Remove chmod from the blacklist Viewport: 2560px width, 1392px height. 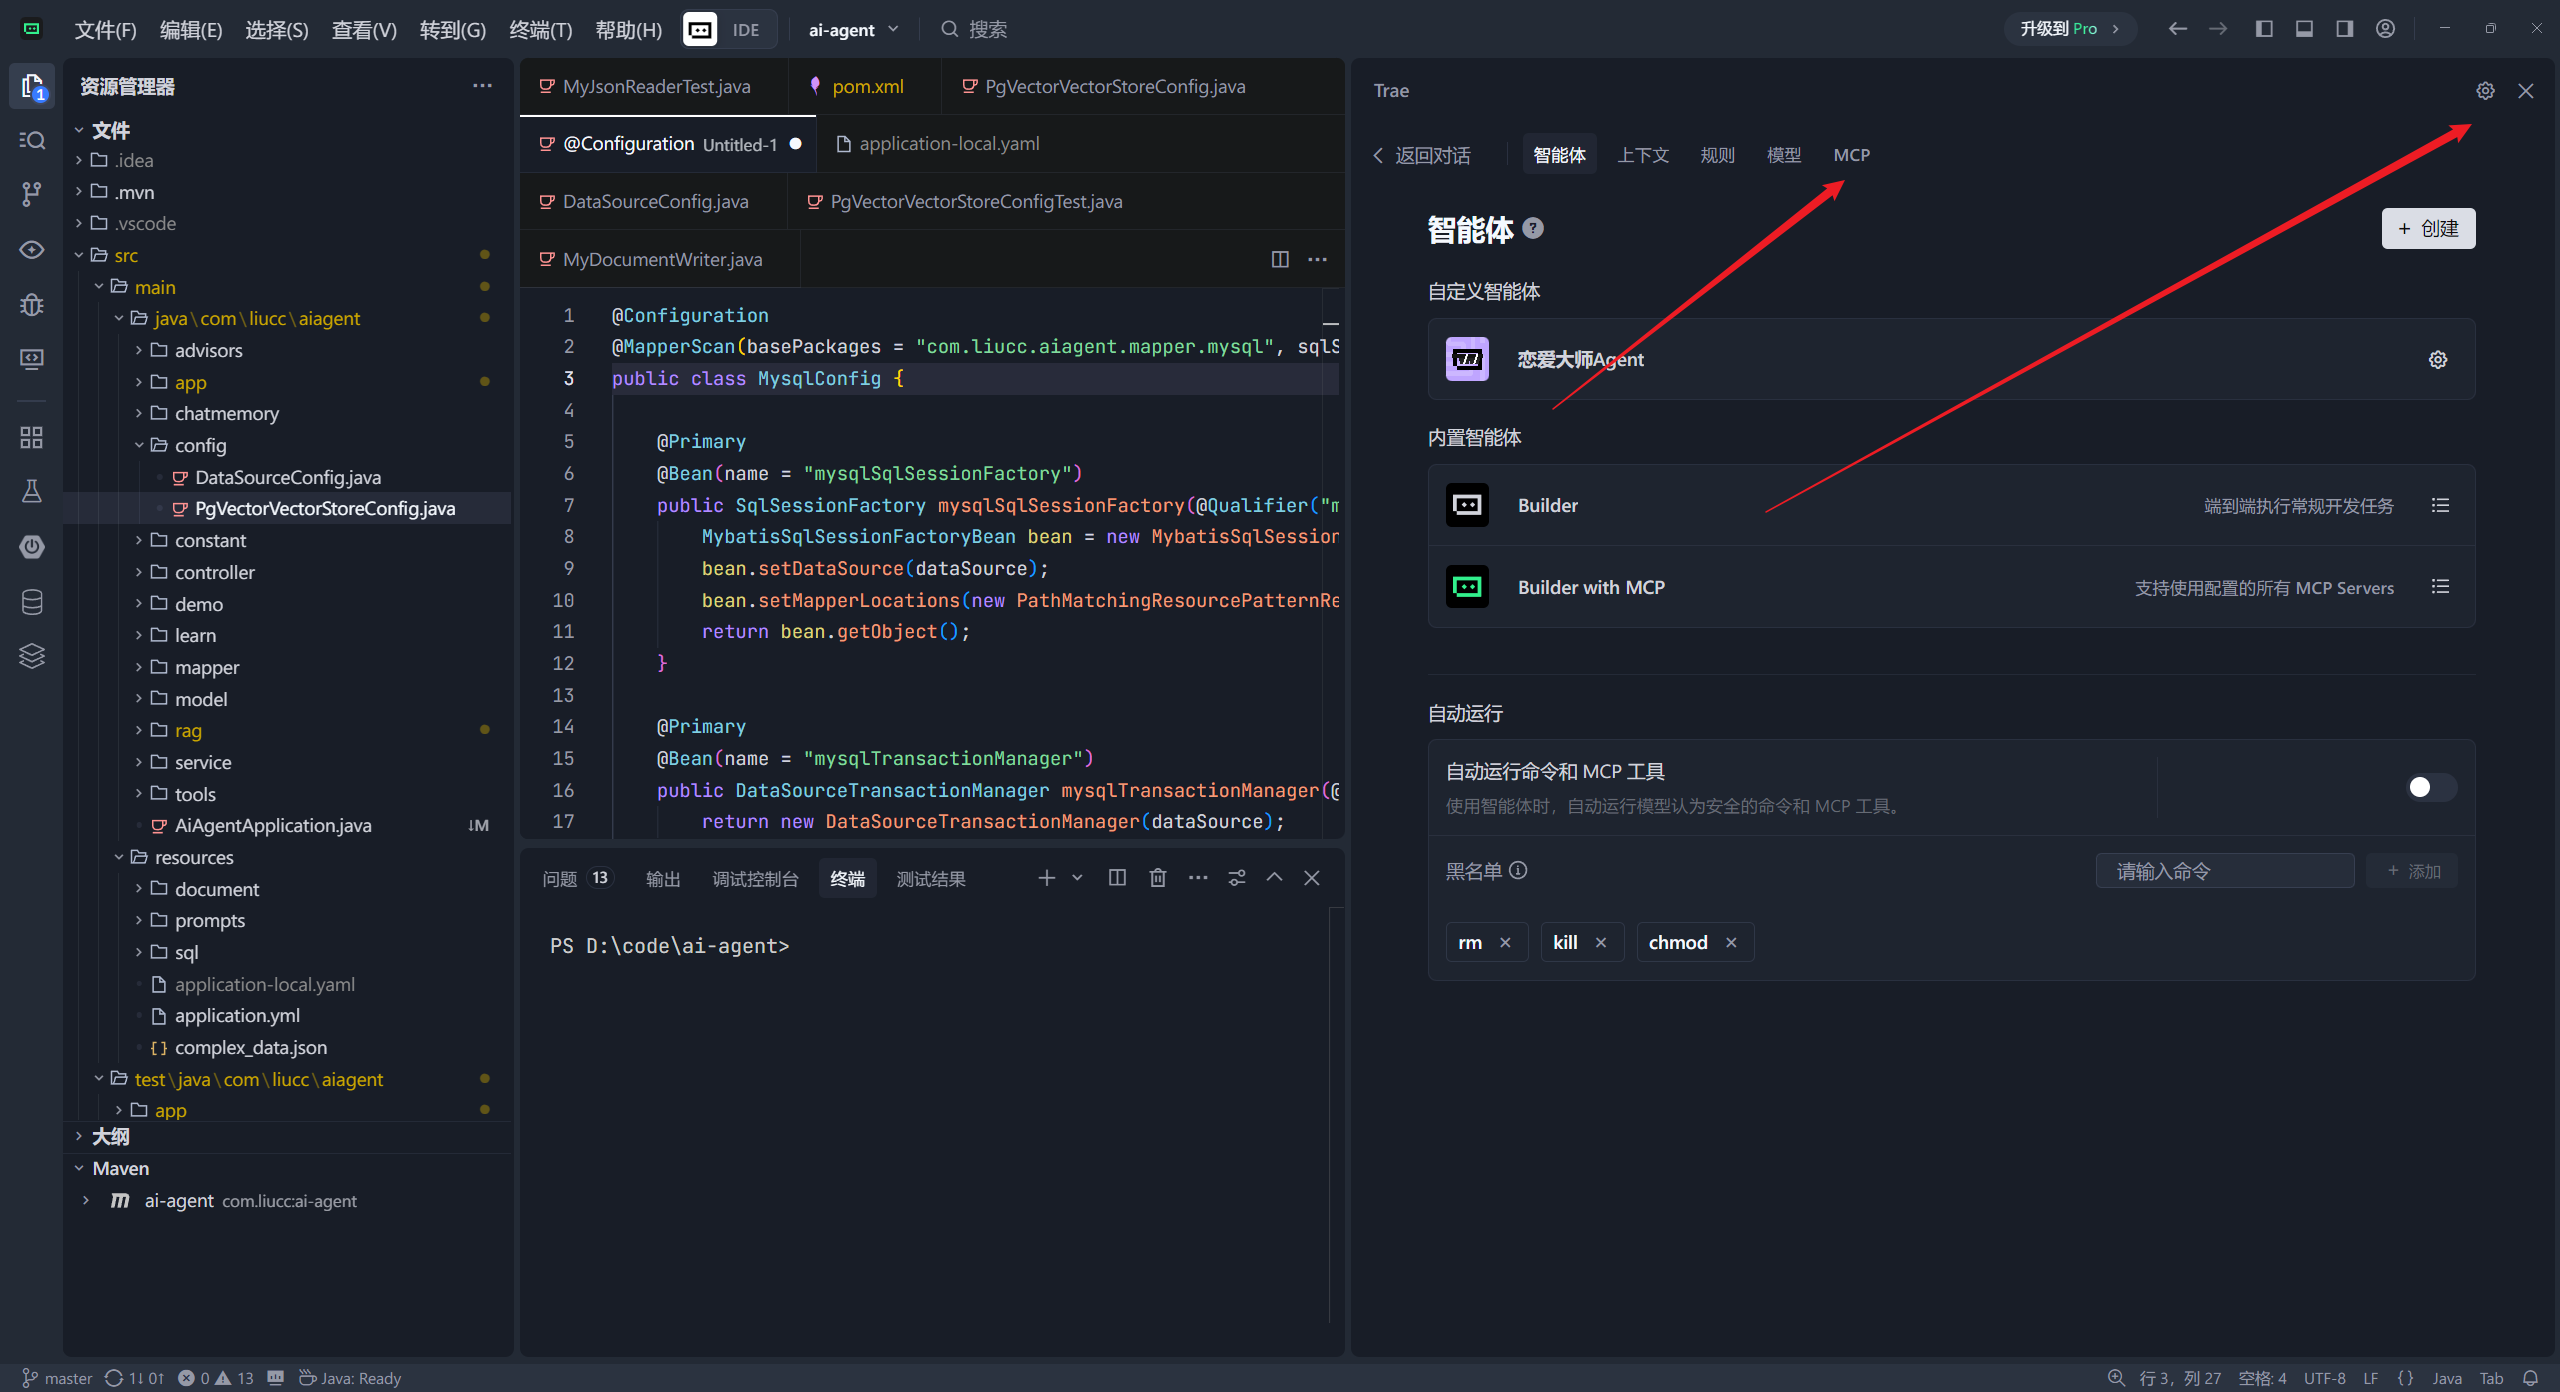(x=1731, y=943)
